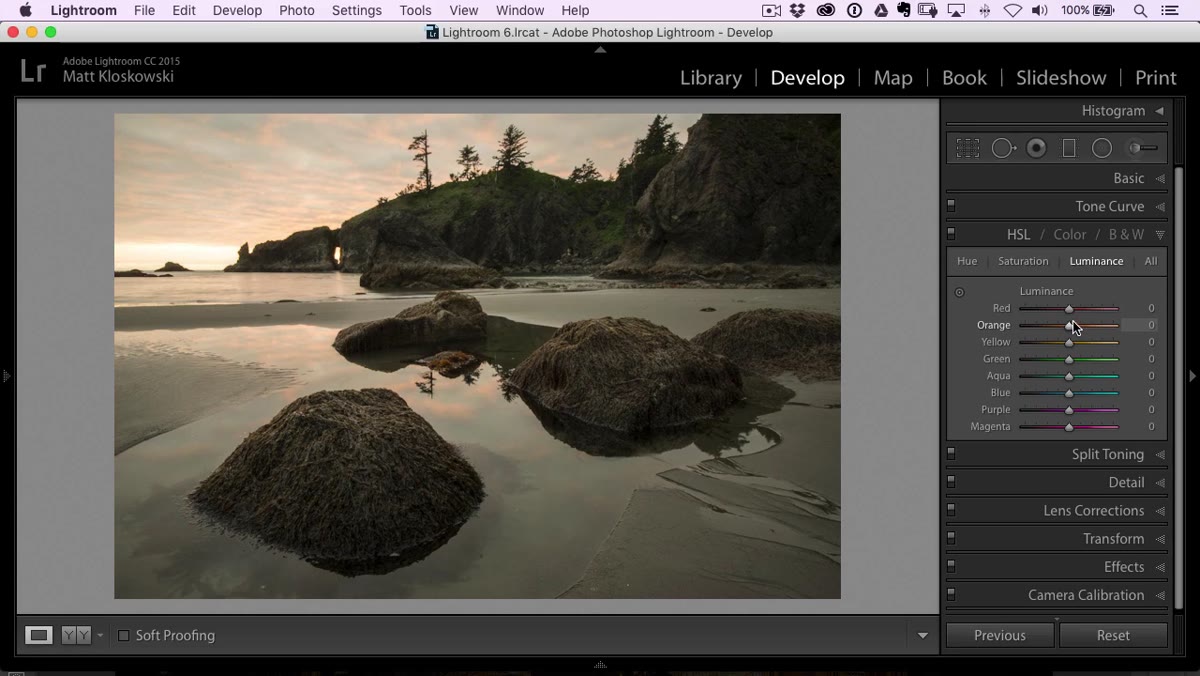Expand the Lens Corrections panel
This screenshot has width=1200, height=676.
[1160, 511]
